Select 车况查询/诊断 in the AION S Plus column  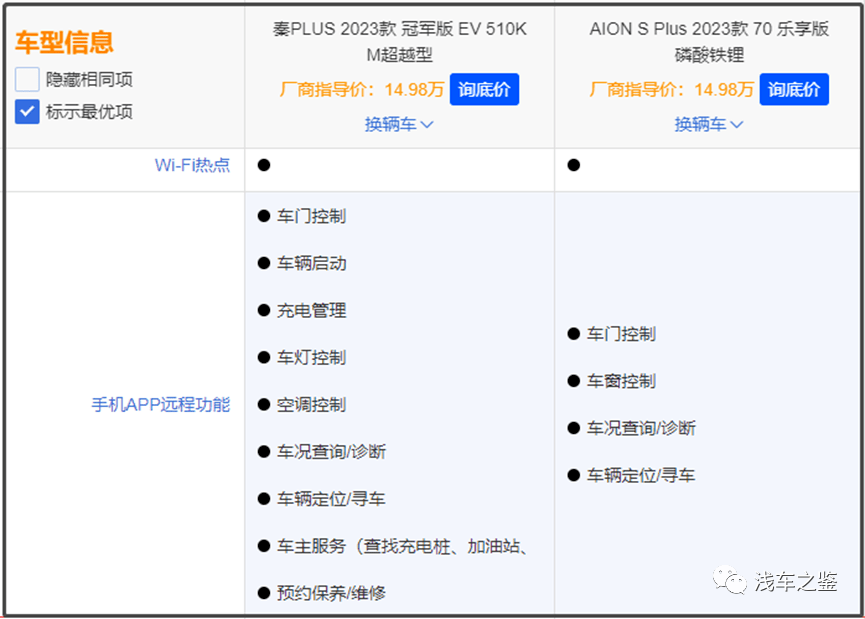[642, 428]
